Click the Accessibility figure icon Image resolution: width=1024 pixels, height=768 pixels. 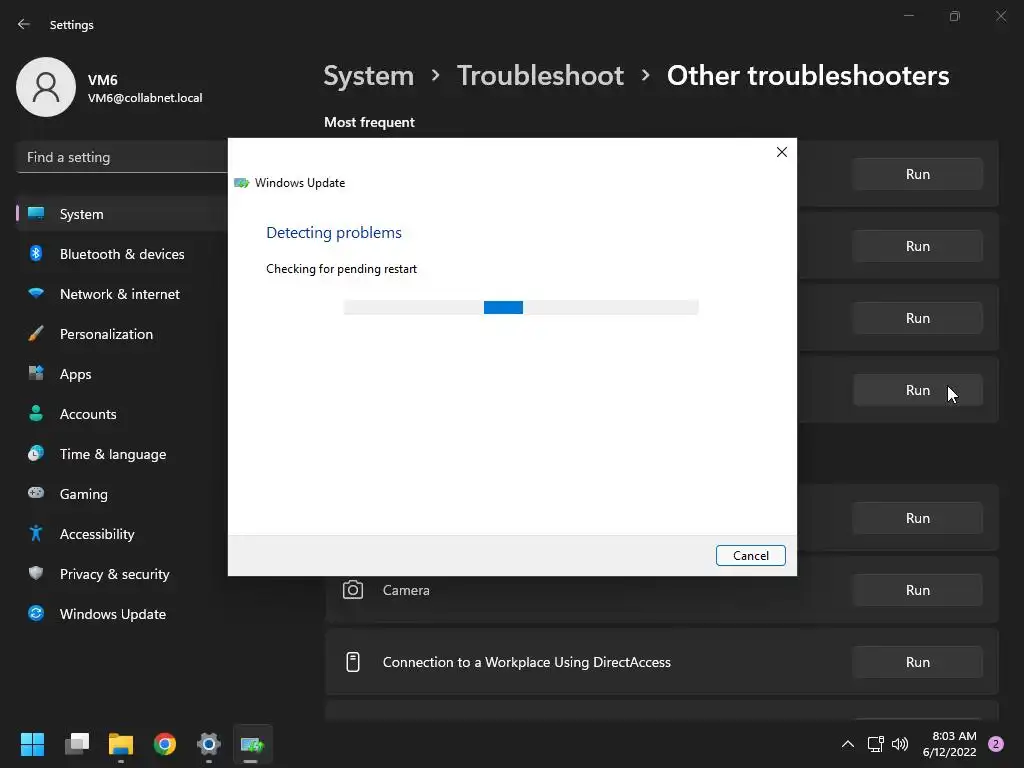[x=36, y=534]
